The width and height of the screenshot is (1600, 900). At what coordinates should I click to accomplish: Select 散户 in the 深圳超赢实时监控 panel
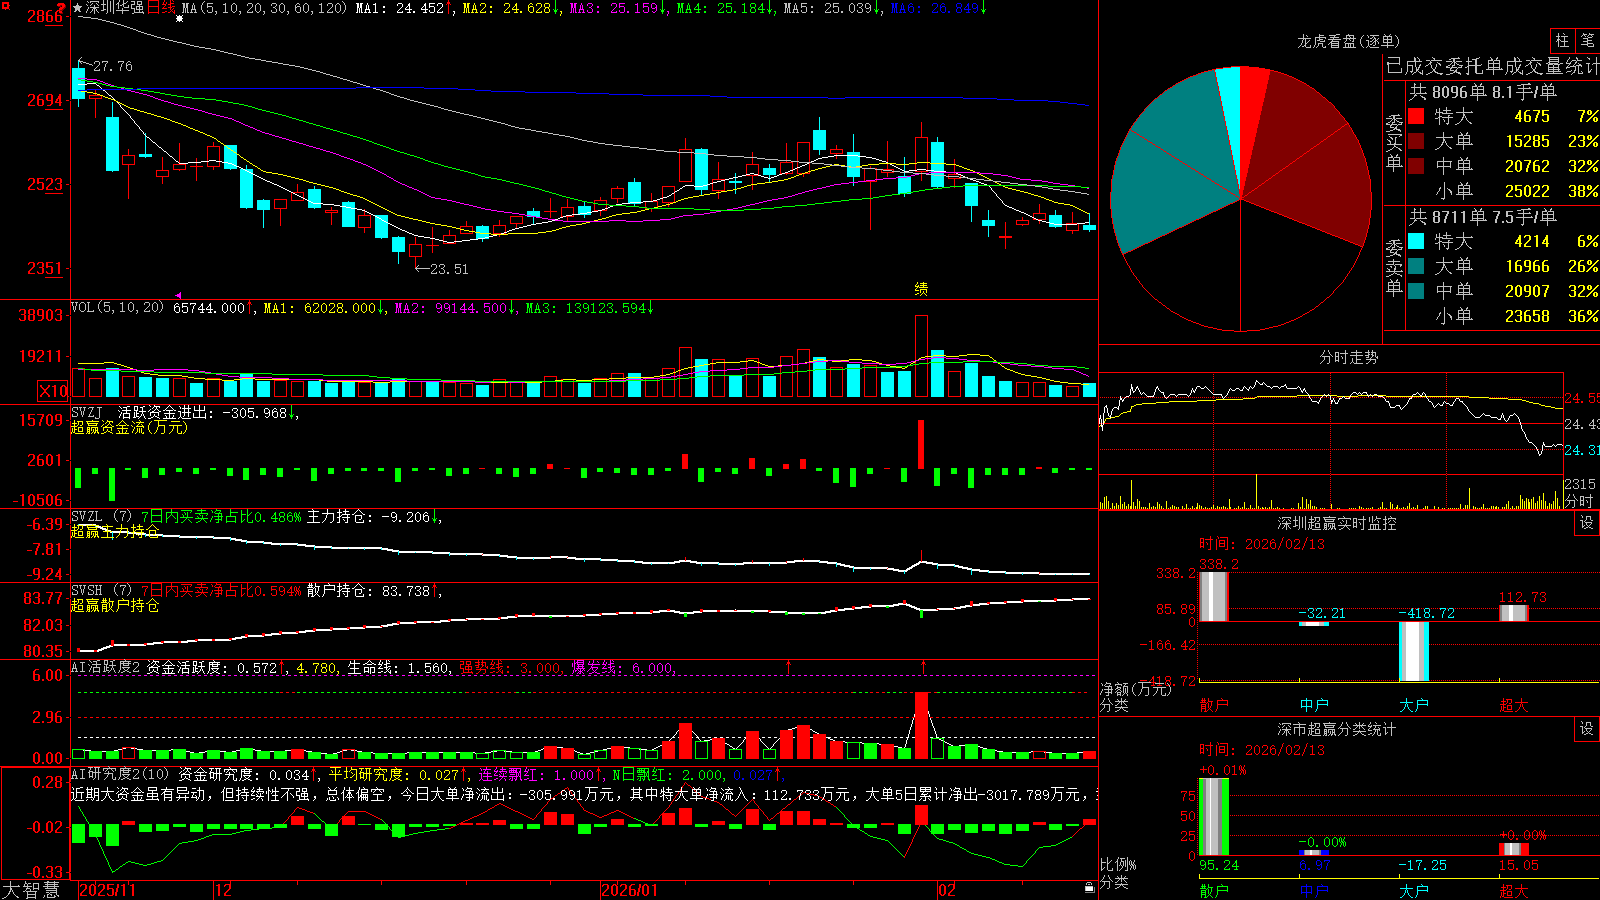(x=1214, y=705)
